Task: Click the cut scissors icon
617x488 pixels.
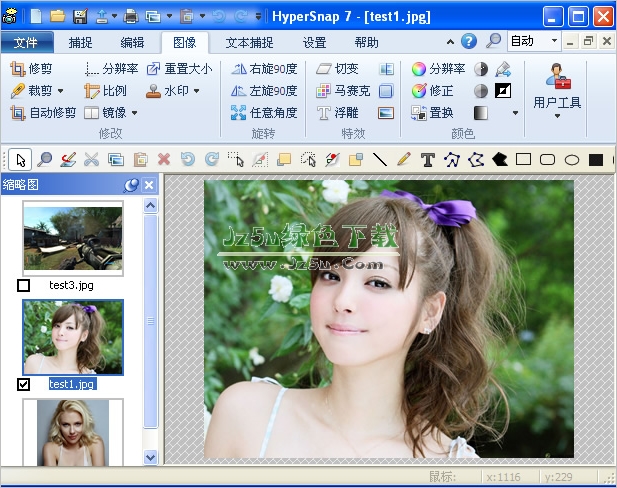Action: [x=92, y=159]
